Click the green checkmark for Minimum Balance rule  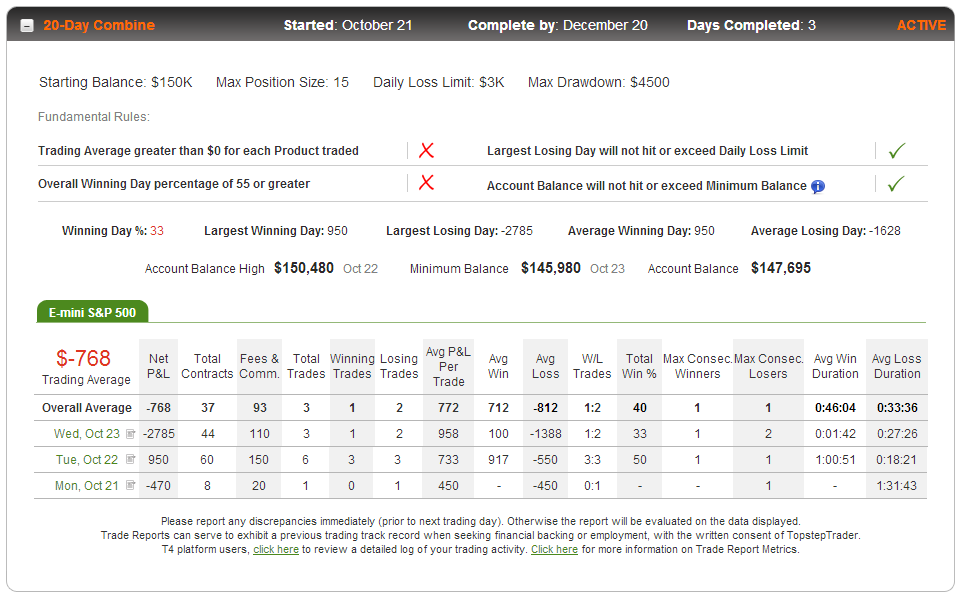896,184
